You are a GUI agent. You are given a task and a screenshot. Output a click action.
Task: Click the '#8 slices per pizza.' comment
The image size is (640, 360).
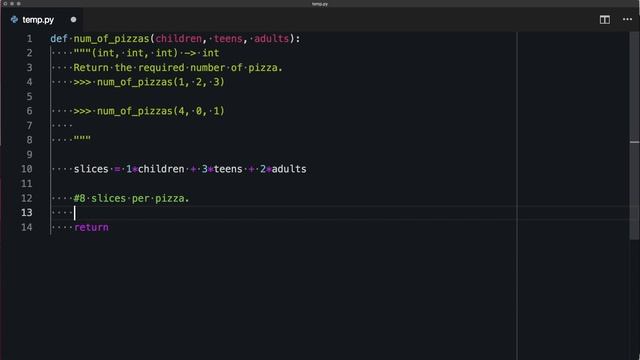click(131, 198)
